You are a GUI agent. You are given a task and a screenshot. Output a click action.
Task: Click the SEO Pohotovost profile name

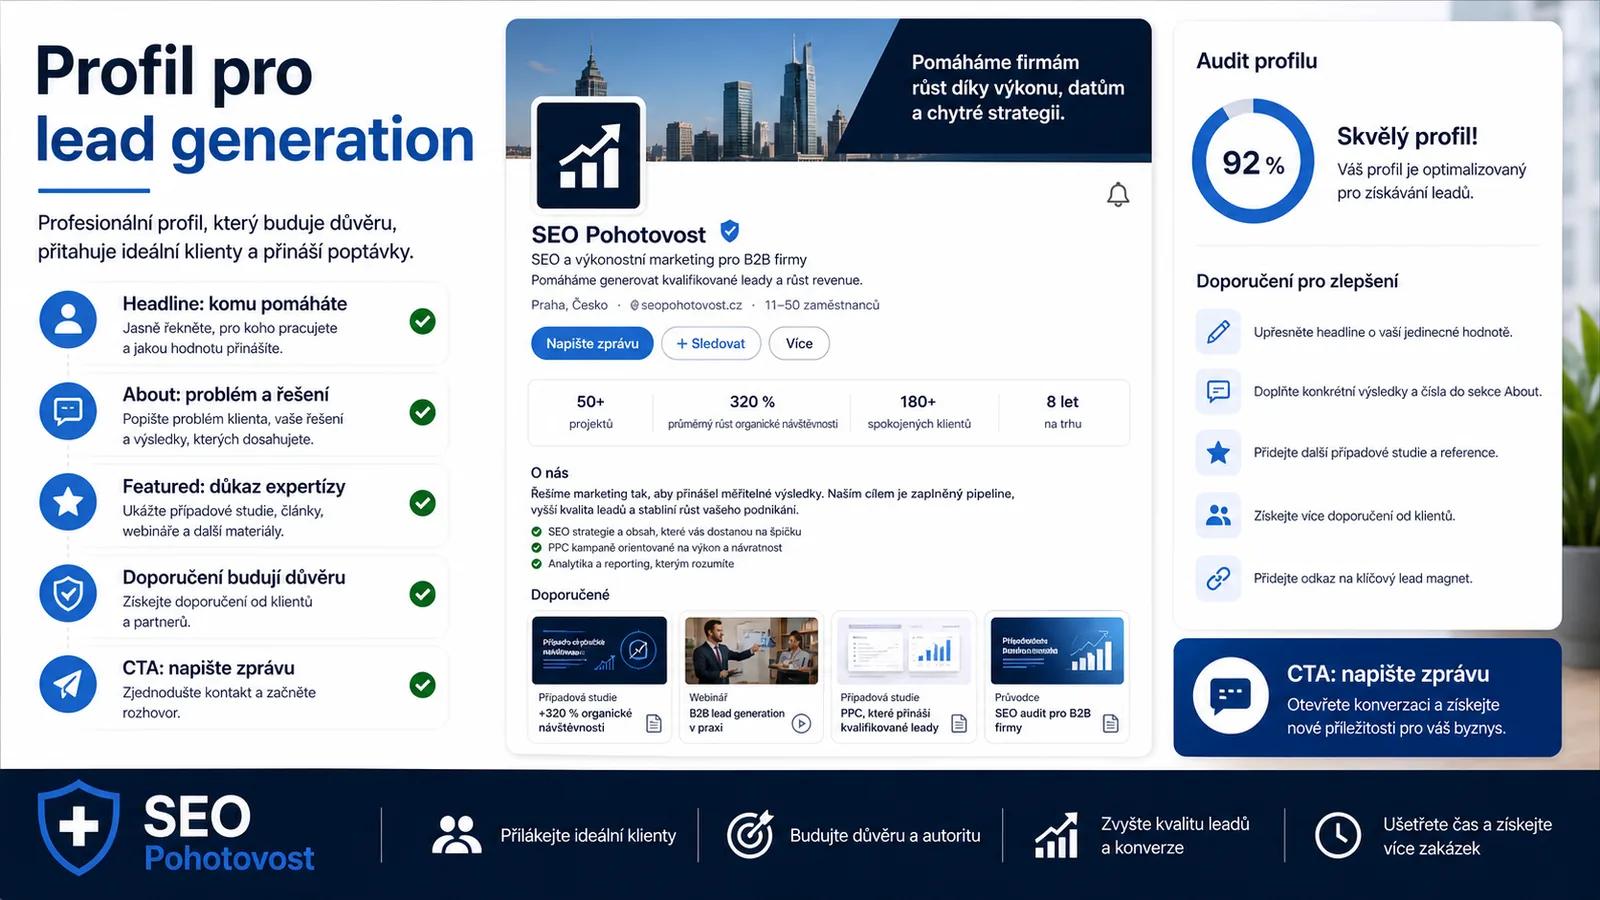(x=619, y=235)
